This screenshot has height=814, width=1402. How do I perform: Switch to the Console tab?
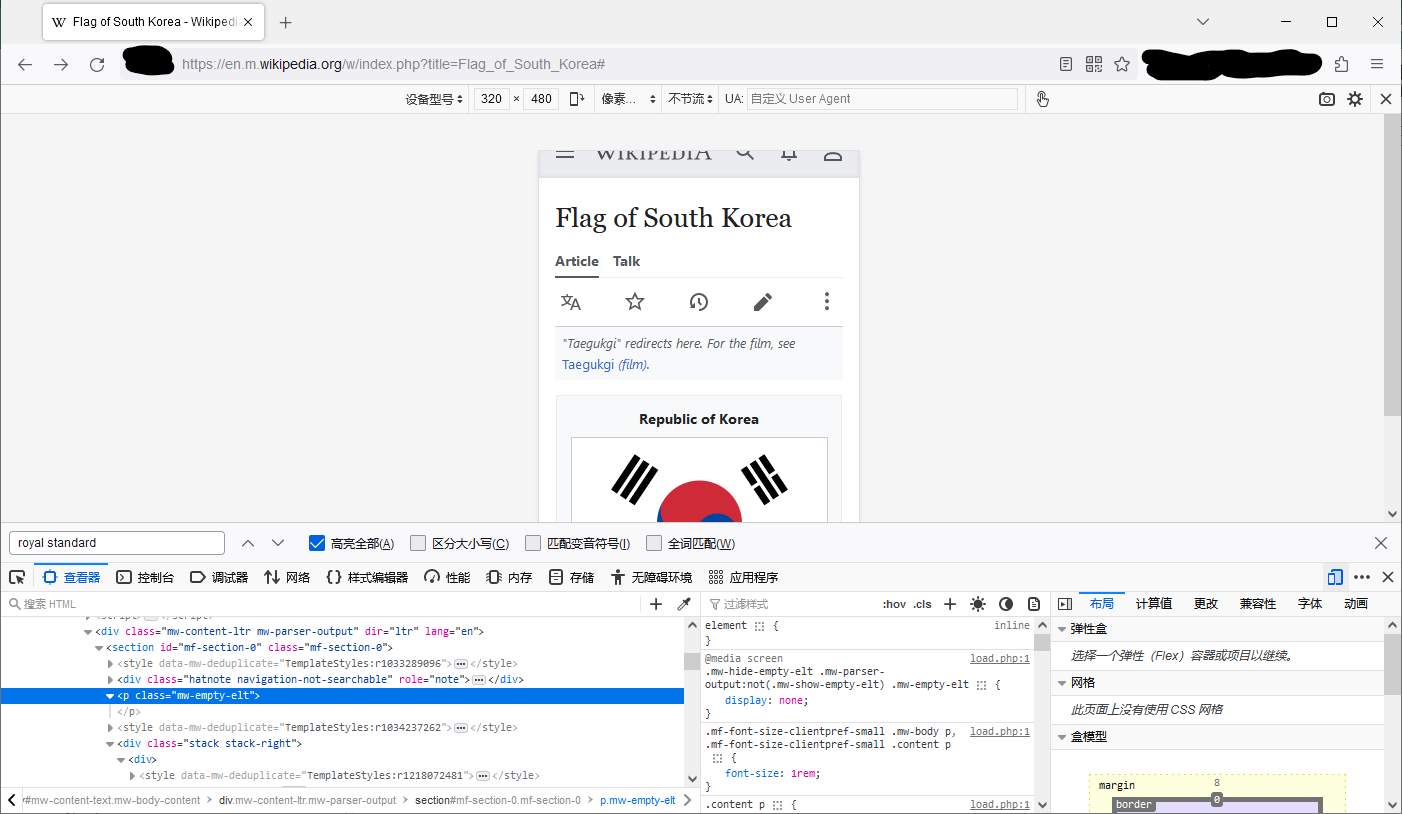[x=145, y=577]
